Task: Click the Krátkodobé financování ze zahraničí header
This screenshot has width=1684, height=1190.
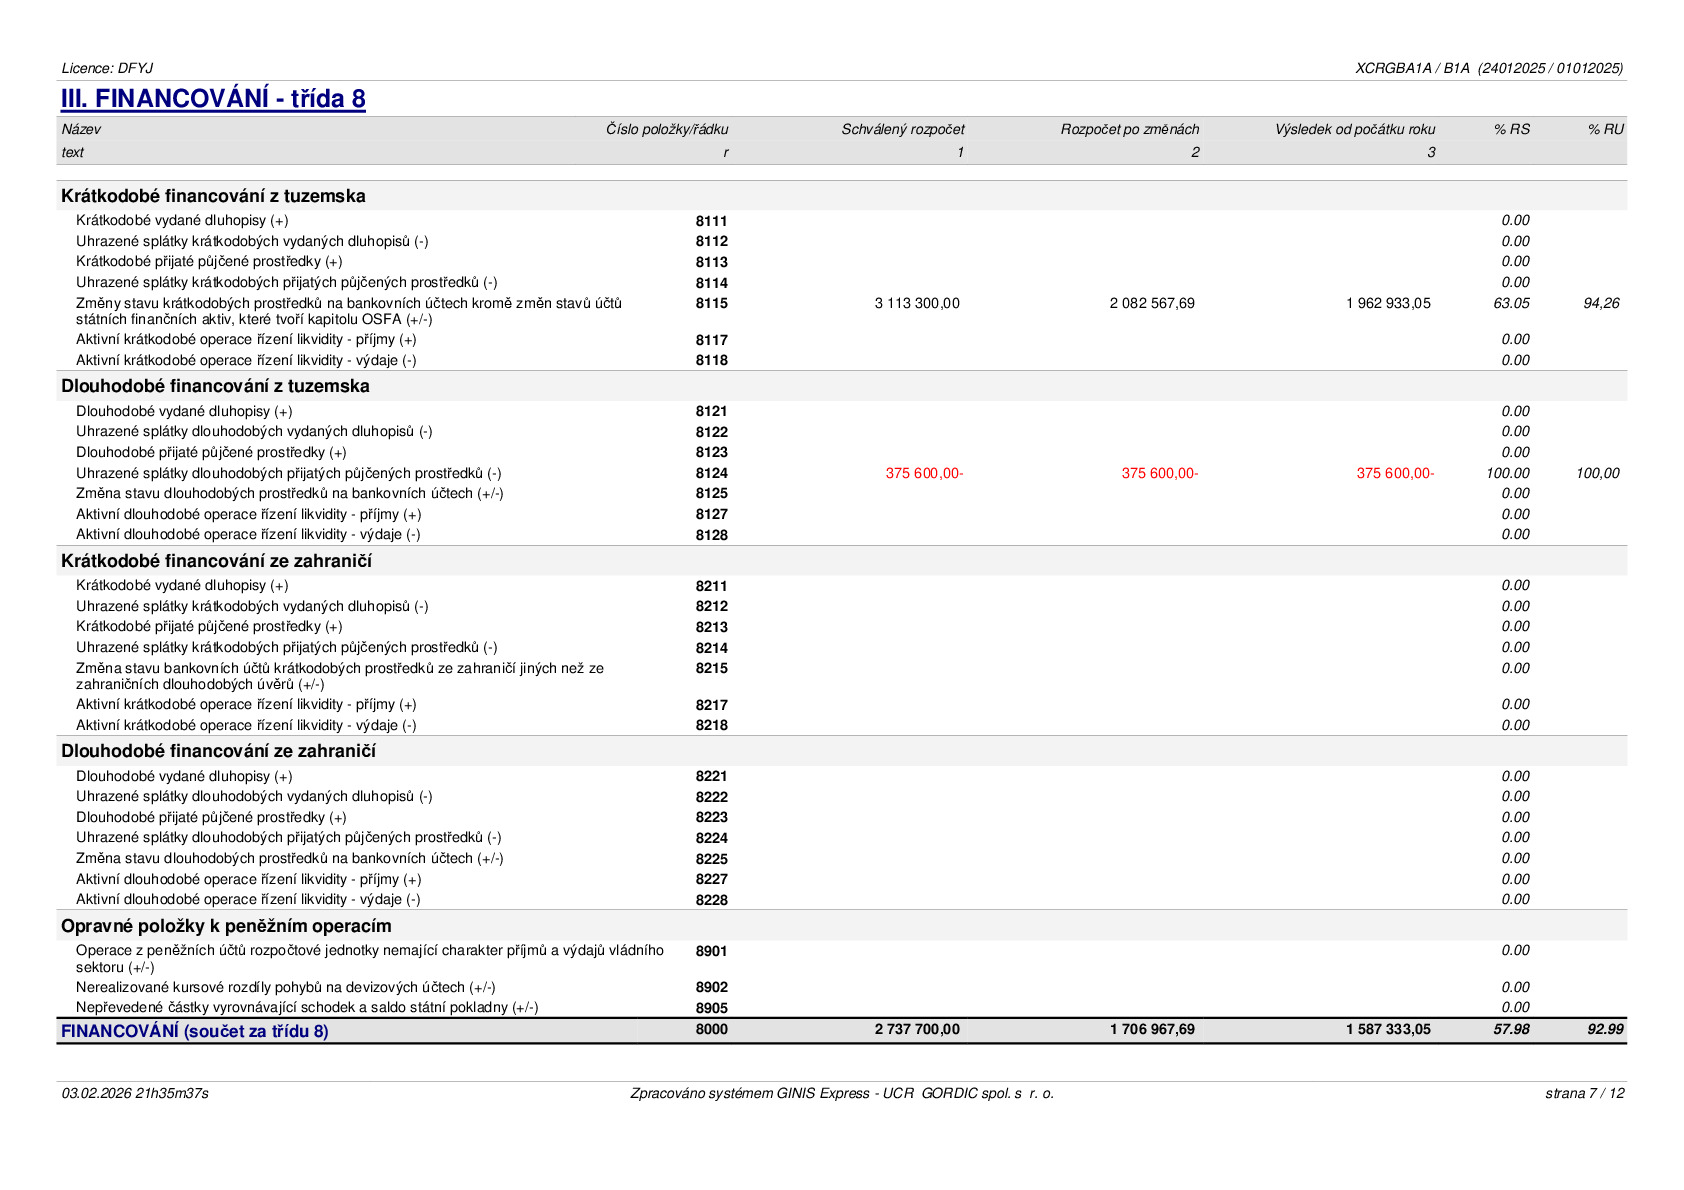Action: (x=216, y=561)
